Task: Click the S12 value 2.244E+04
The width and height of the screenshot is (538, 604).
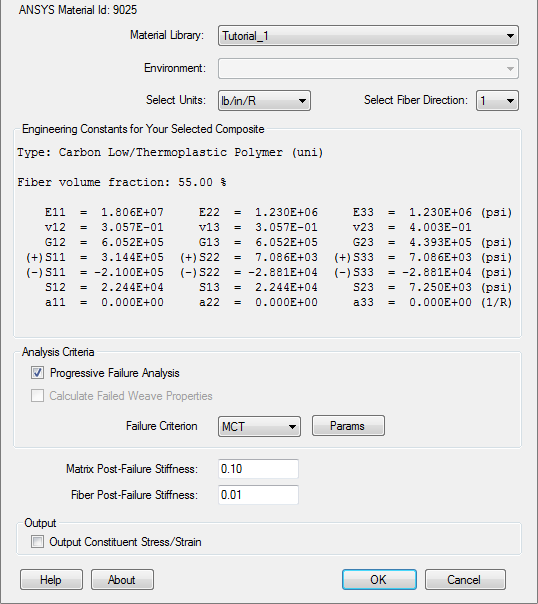Action: pyautogui.click(x=132, y=287)
